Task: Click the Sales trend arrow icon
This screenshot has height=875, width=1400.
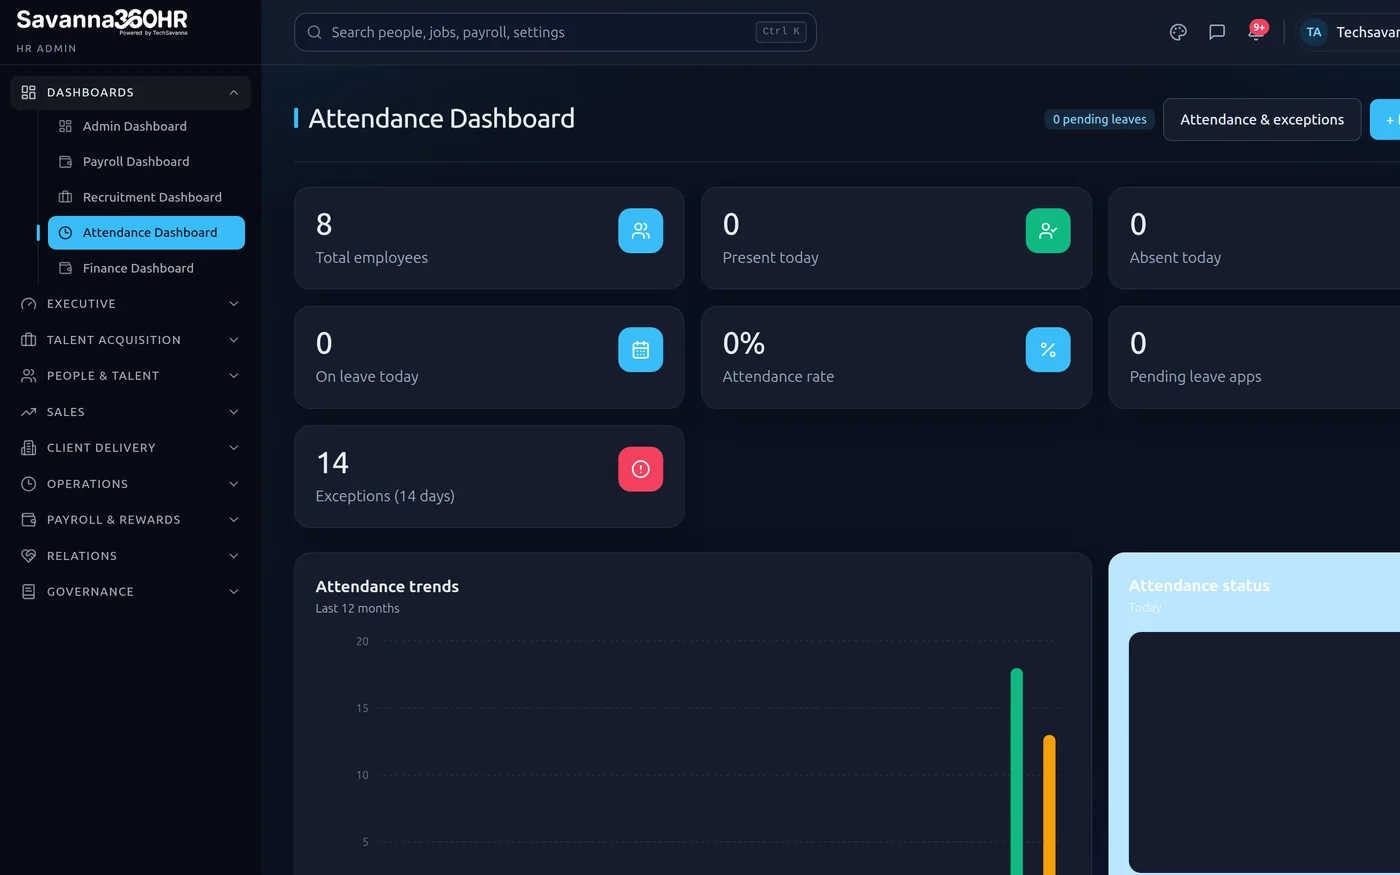Action: click(x=28, y=412)
